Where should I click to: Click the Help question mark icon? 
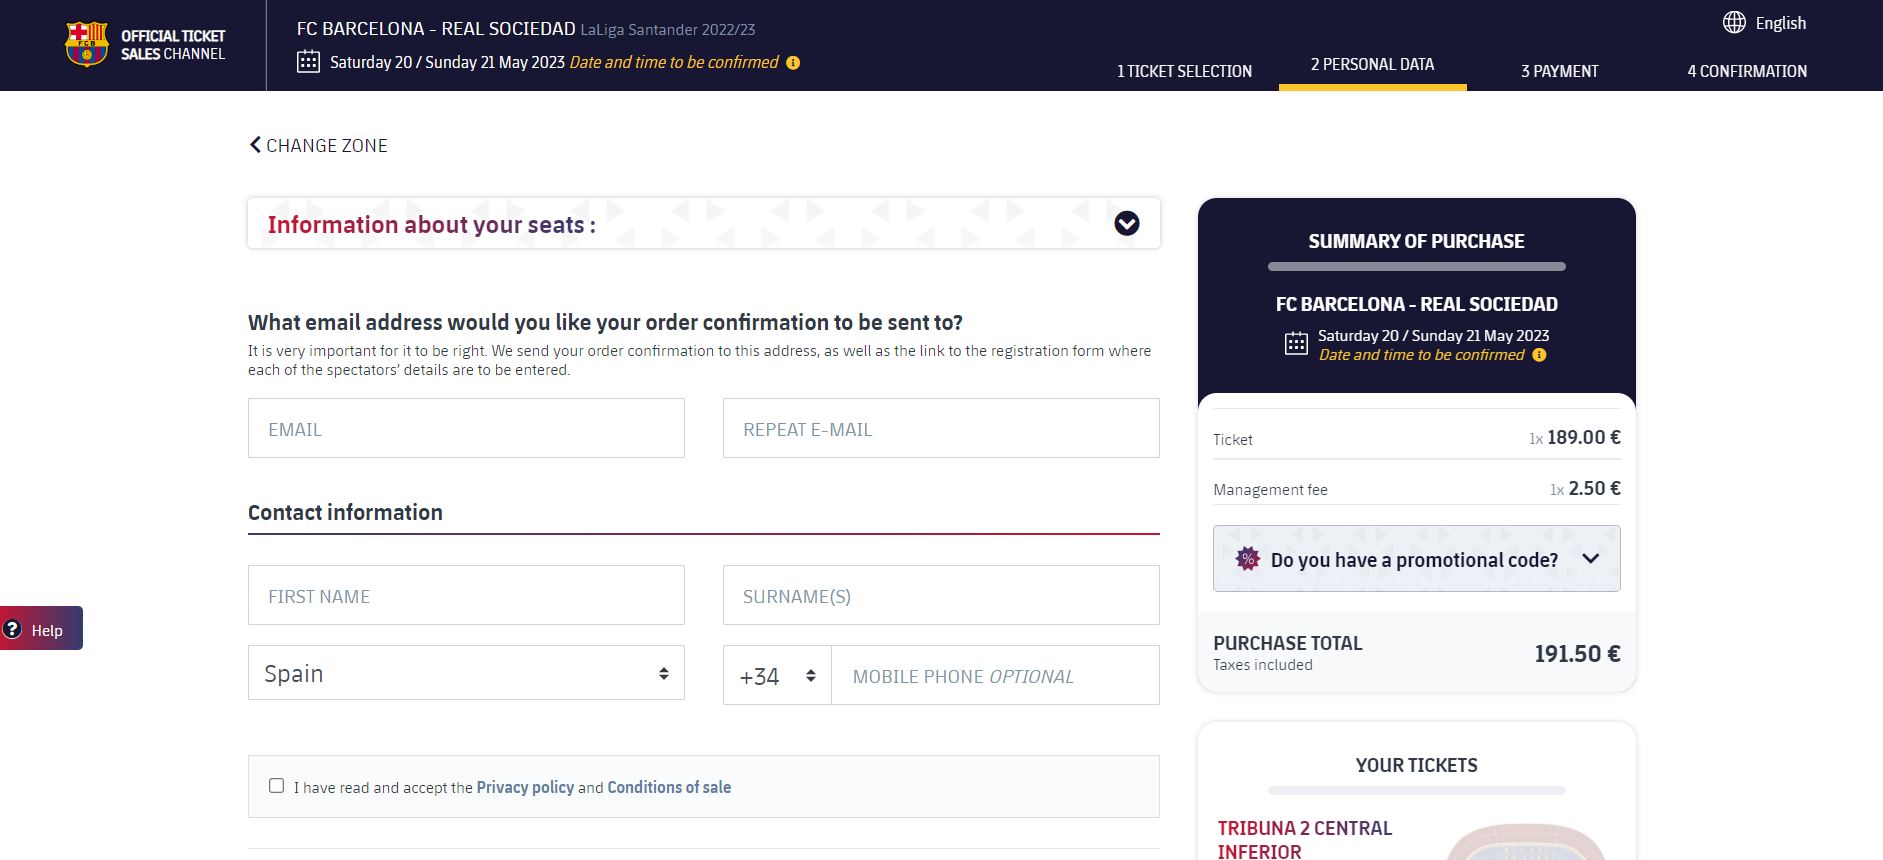(x=13, y=629)
